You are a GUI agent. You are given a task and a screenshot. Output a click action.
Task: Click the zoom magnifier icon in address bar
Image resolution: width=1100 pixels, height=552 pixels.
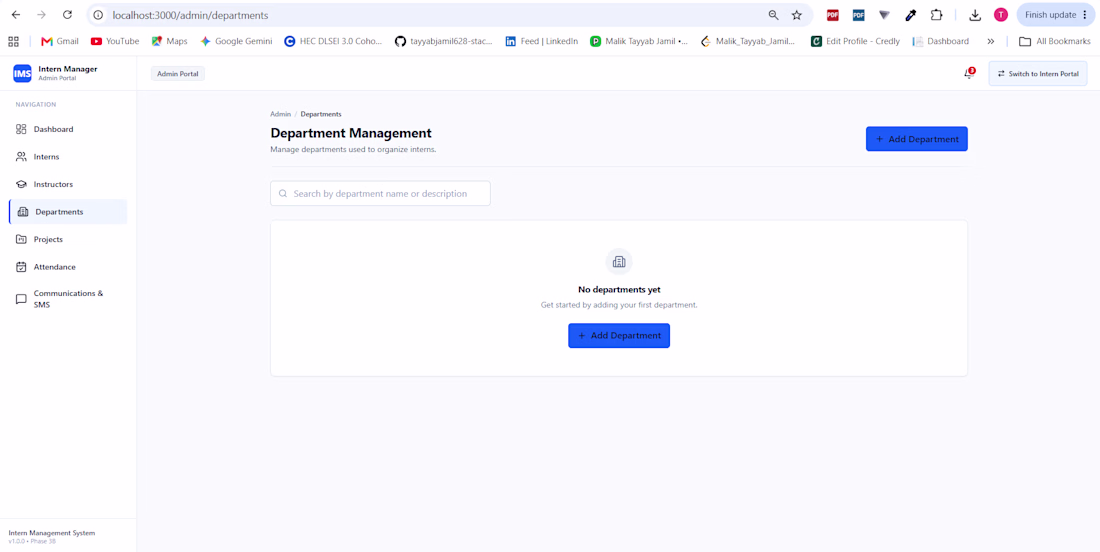tap(773, 15)
